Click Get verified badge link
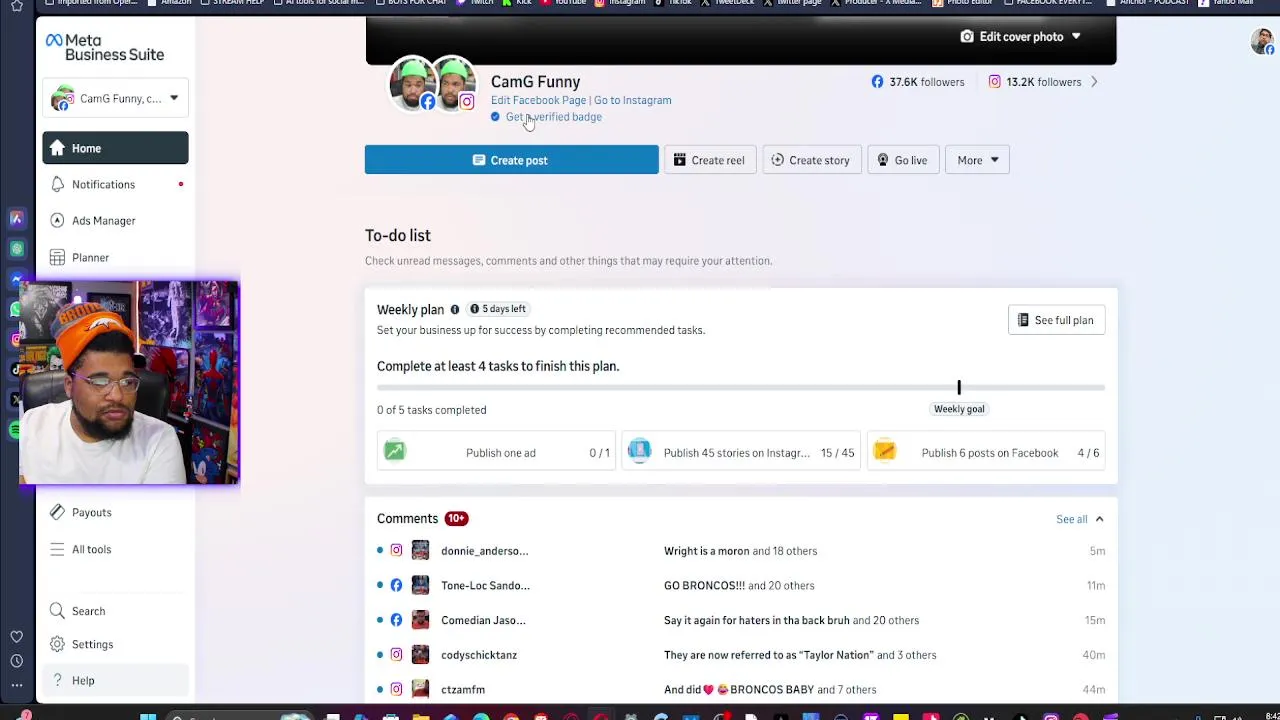Viewport: 1280px width, 720px height. [x=553, y=117]
